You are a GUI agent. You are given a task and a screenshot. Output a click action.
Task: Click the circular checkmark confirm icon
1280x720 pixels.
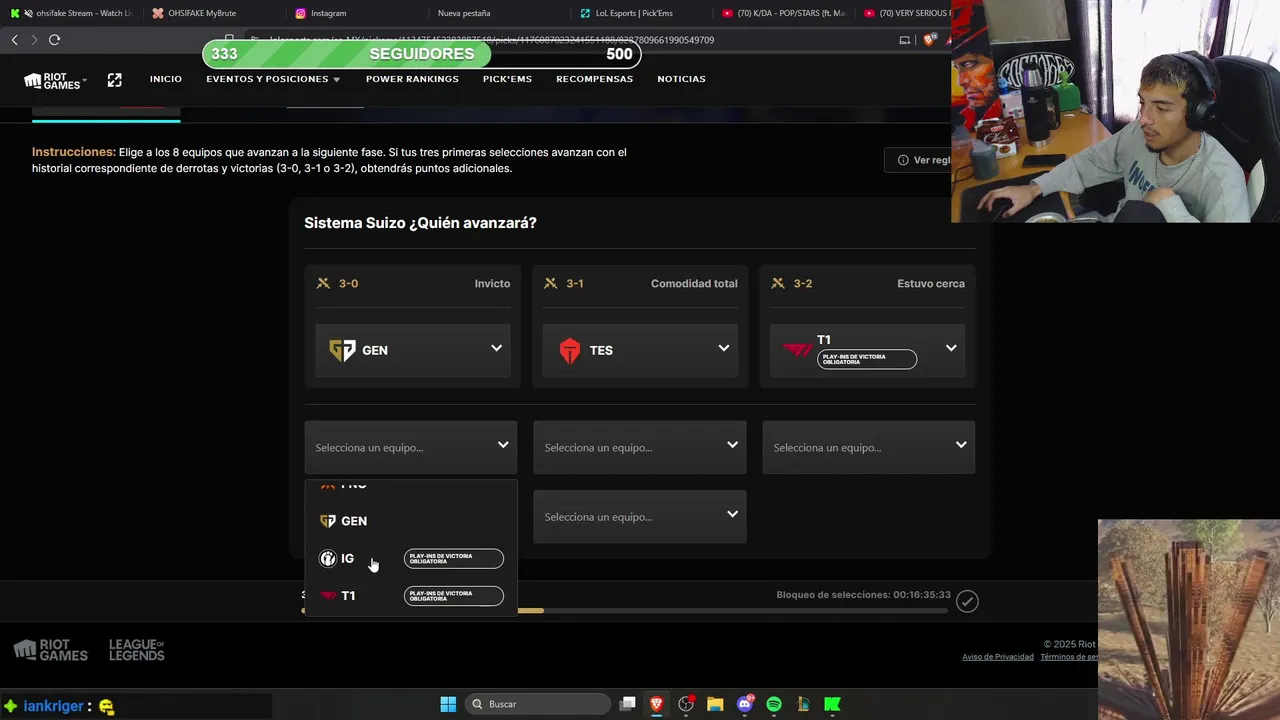click(967, 601)
